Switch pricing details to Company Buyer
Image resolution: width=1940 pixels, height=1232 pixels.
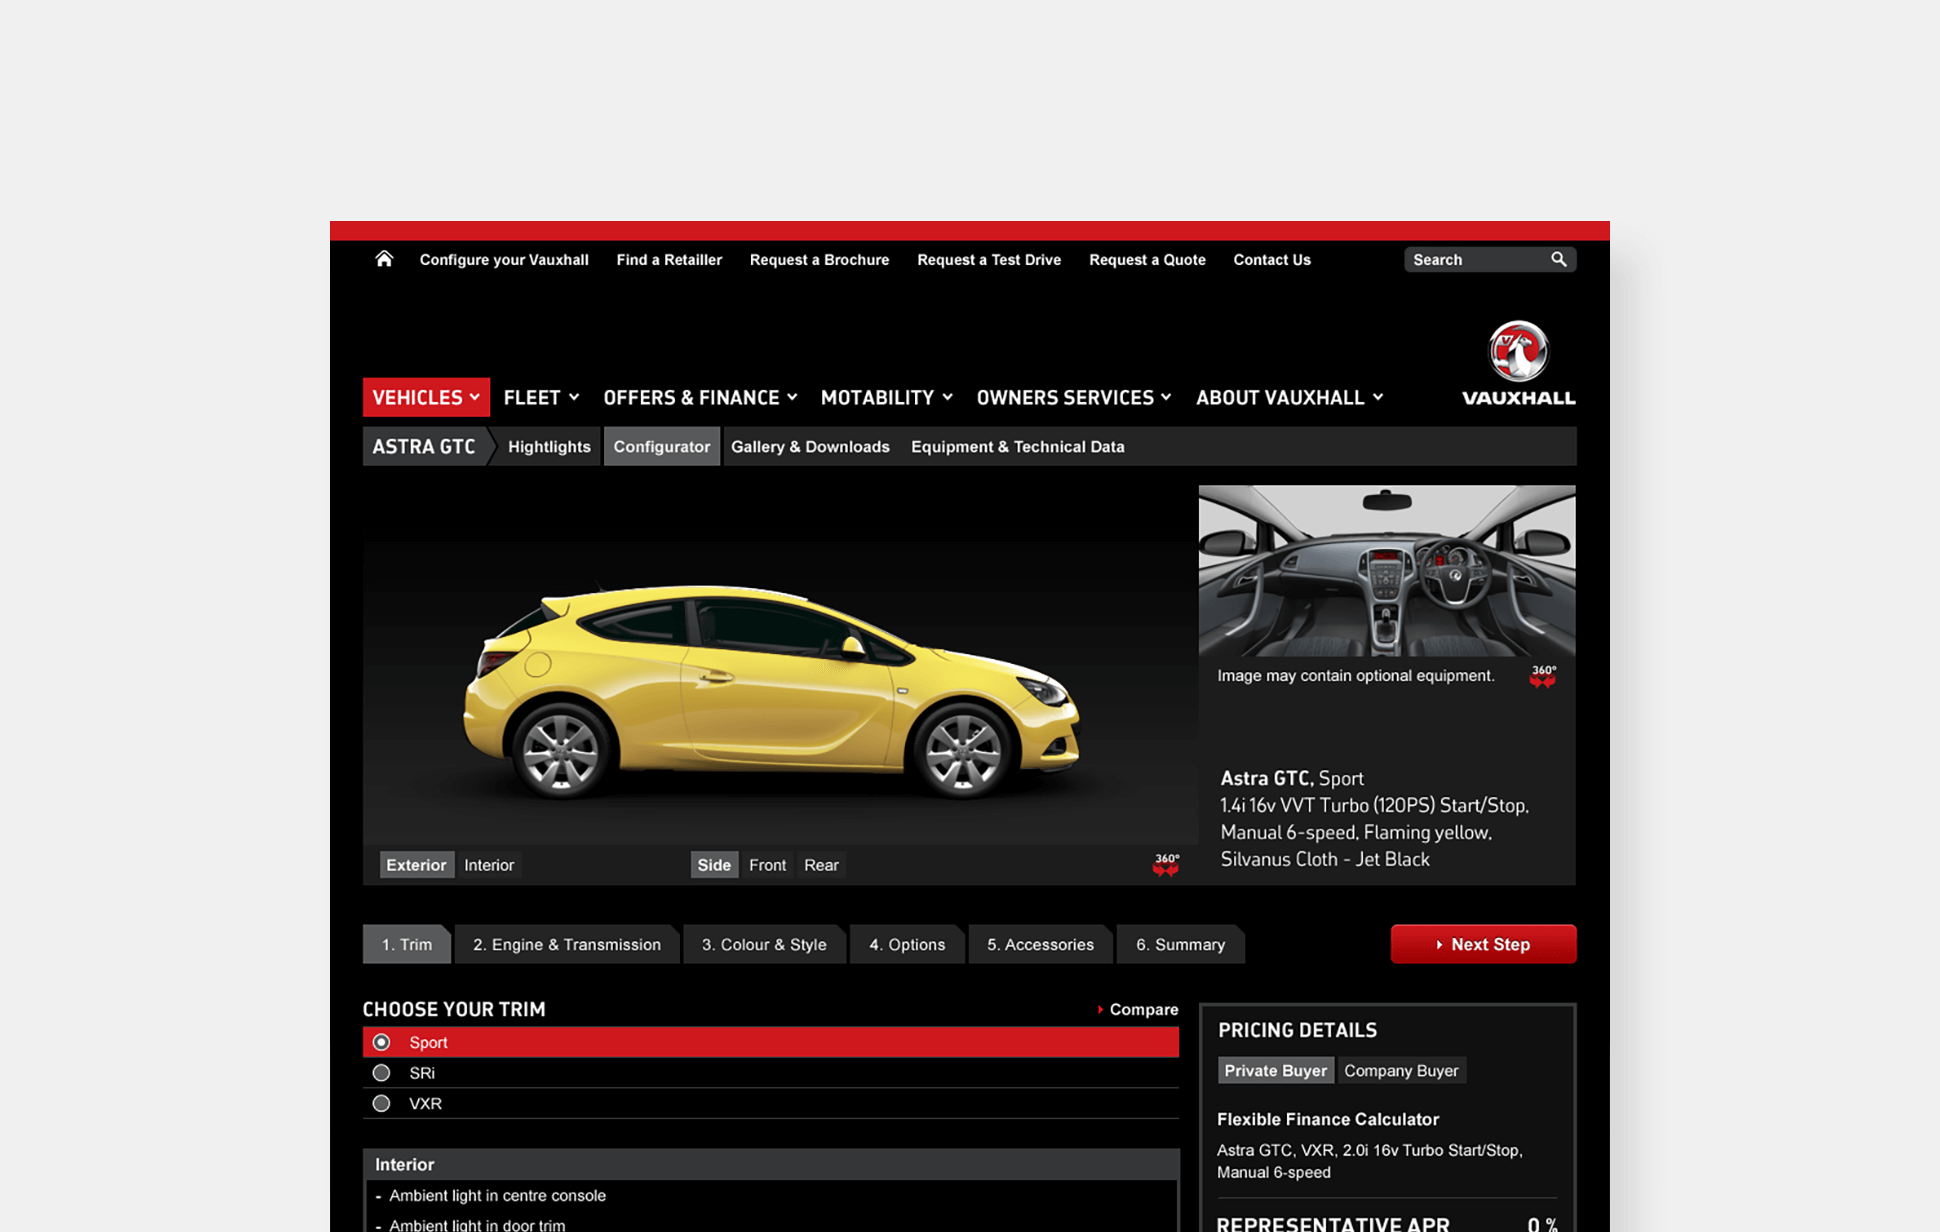pos(1401,1070)
